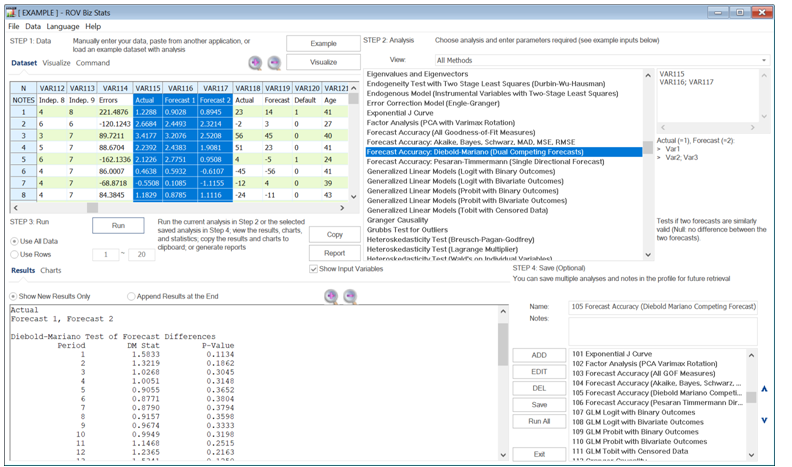
Task: Click the EDIT button
Action: [x=539, y=372]
